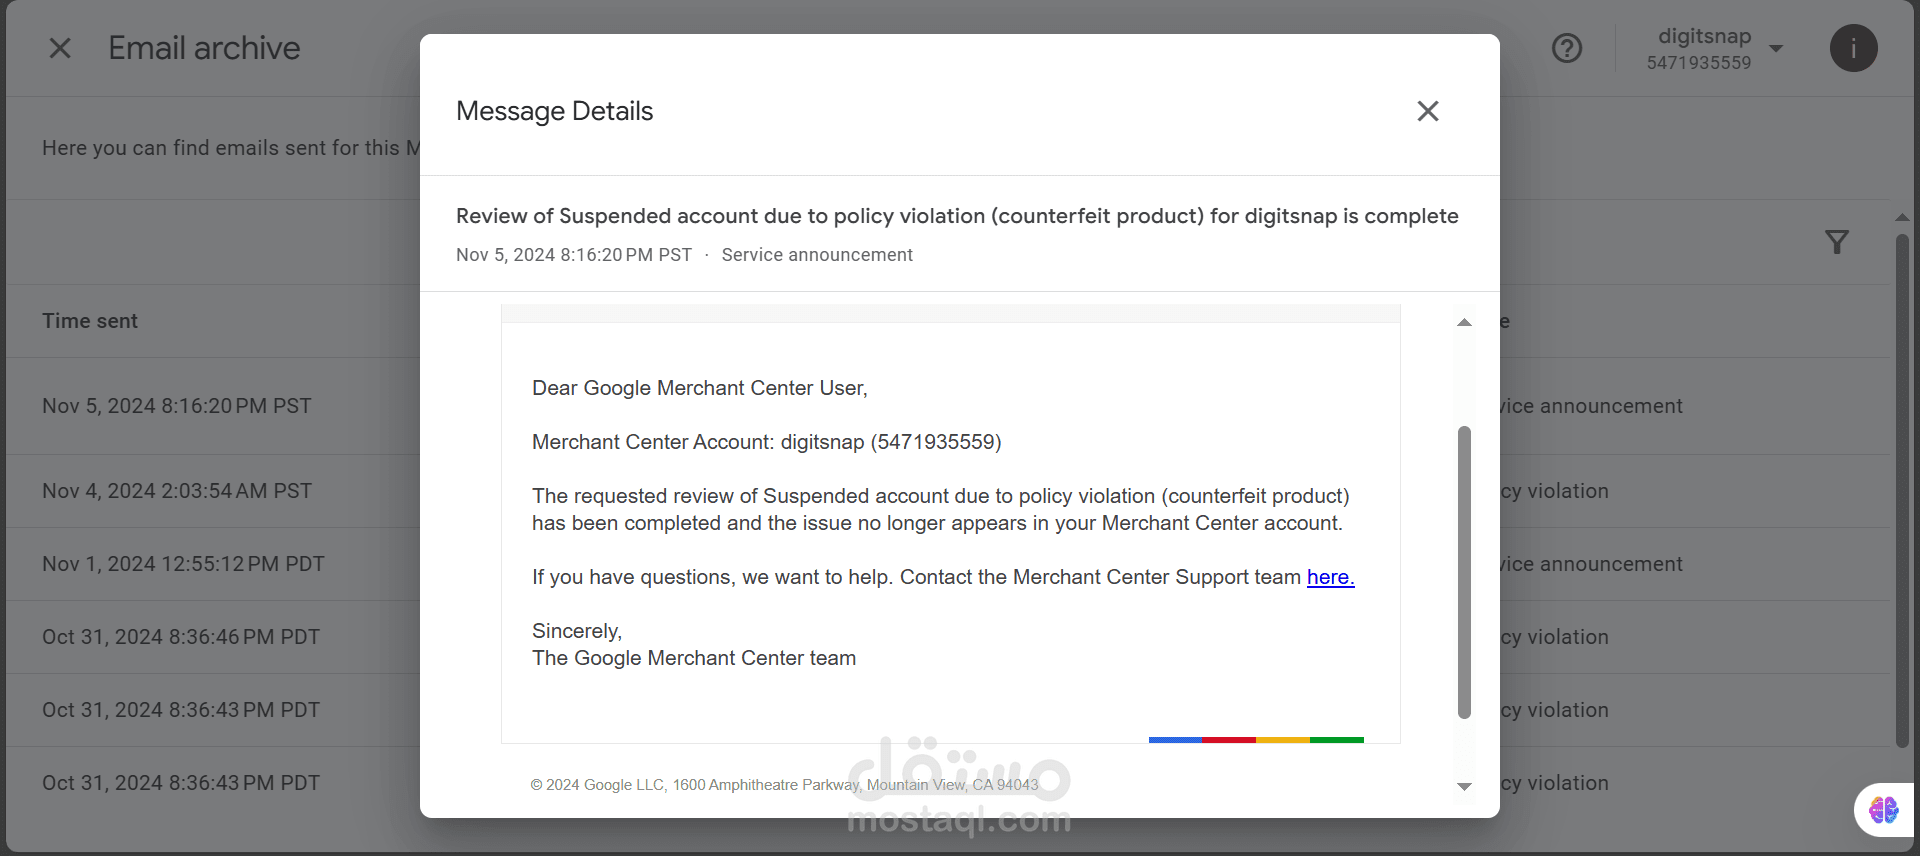Close the Message Details dialog
Viewport: 1920px width, 856px height.
coord(1428,111)
